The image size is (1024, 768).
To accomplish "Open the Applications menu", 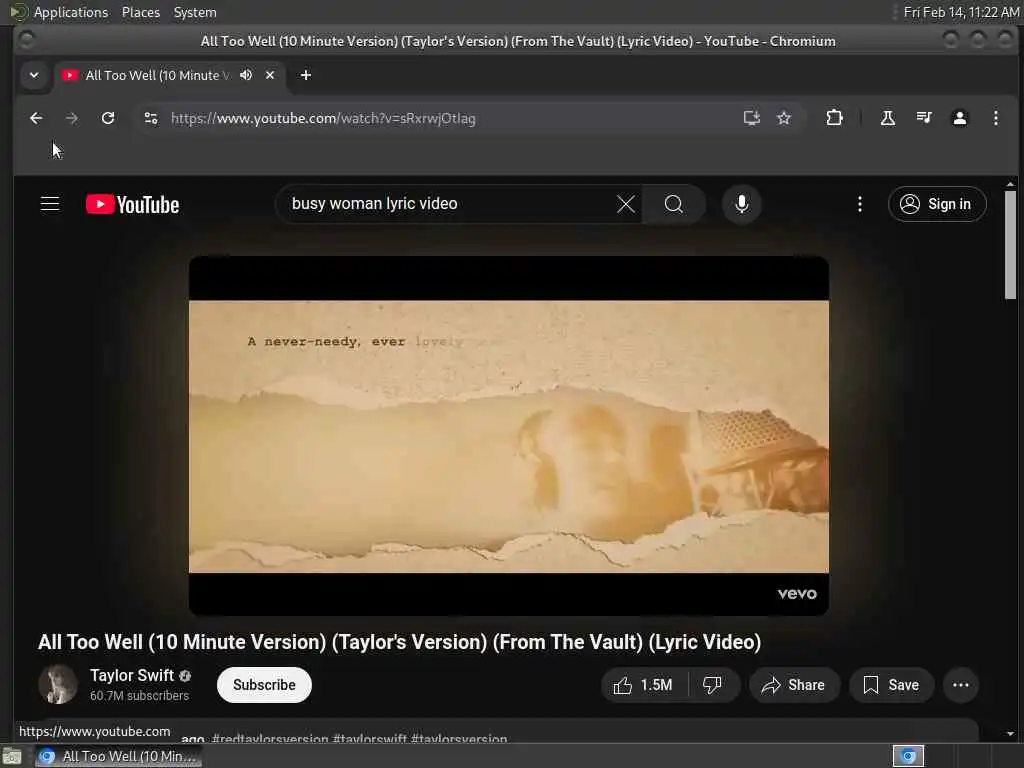I will 71,12.
